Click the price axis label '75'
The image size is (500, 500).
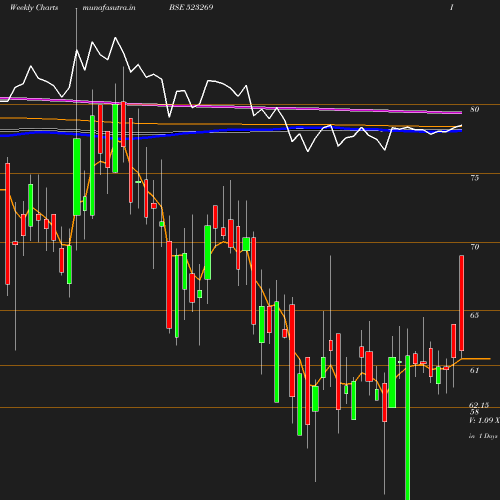pos(475,178)
